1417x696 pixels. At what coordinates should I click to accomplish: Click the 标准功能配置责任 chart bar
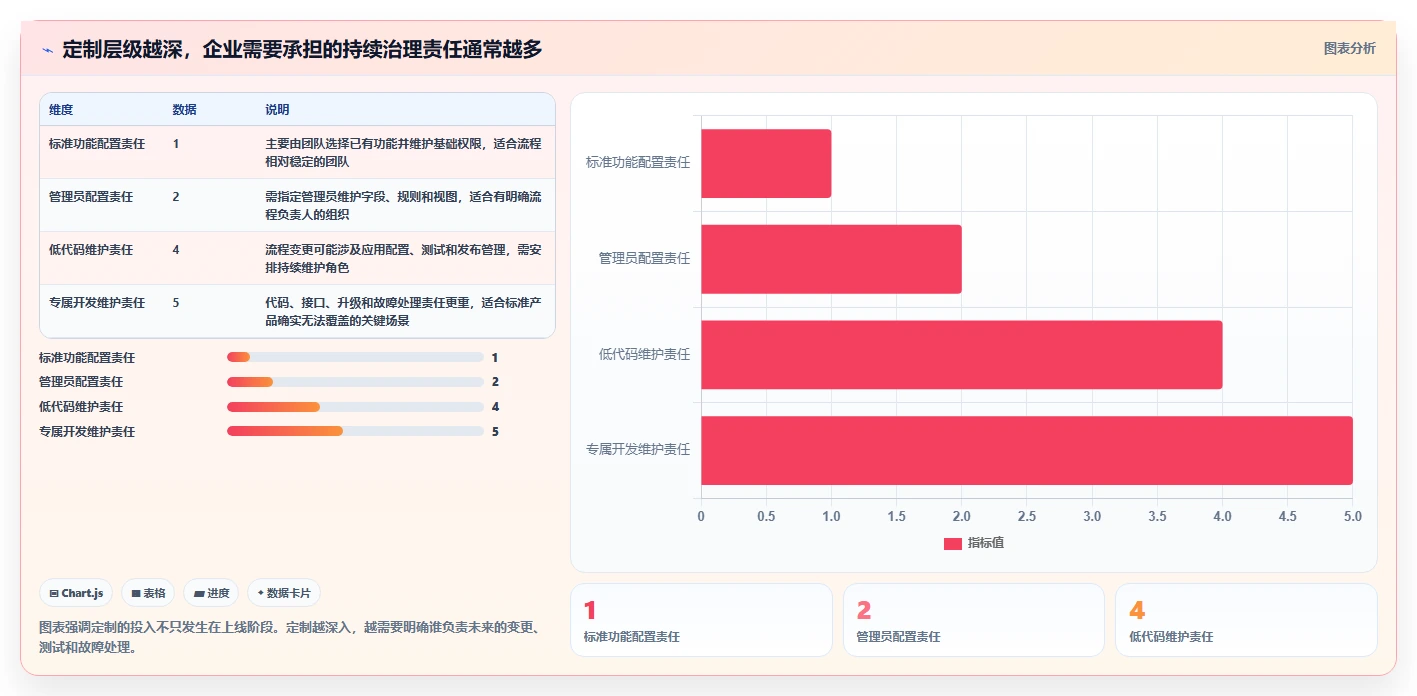point(766,163)
